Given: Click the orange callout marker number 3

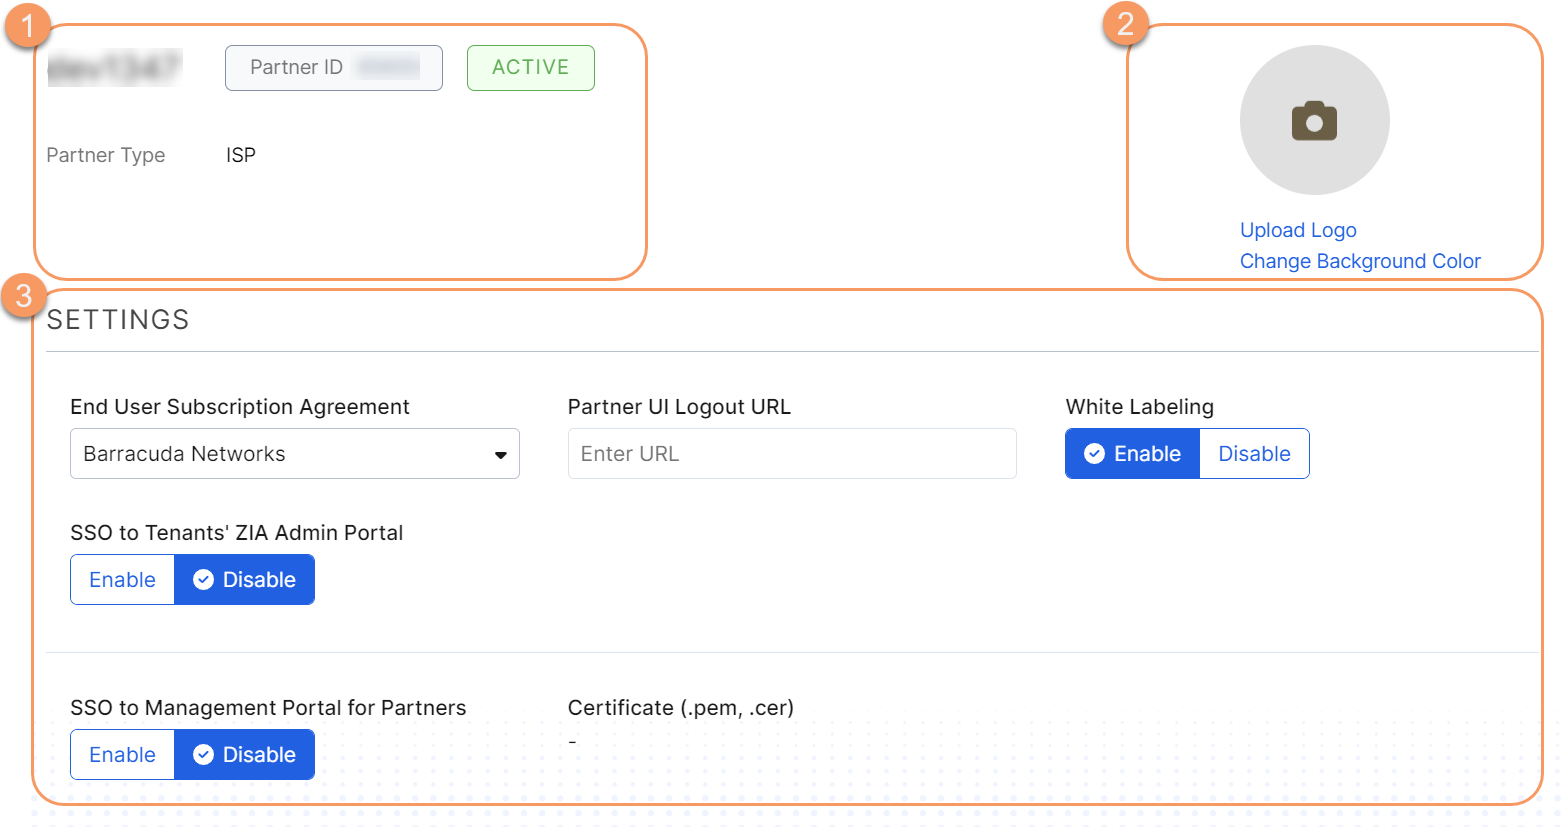Looking at the screenshot, I should click(x=24, y=296).
